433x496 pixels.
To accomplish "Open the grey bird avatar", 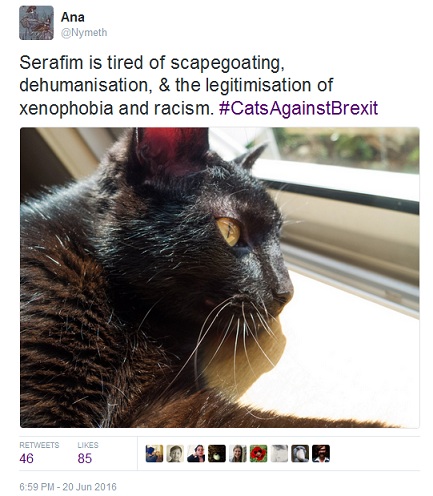I will [x=300, y=453].
